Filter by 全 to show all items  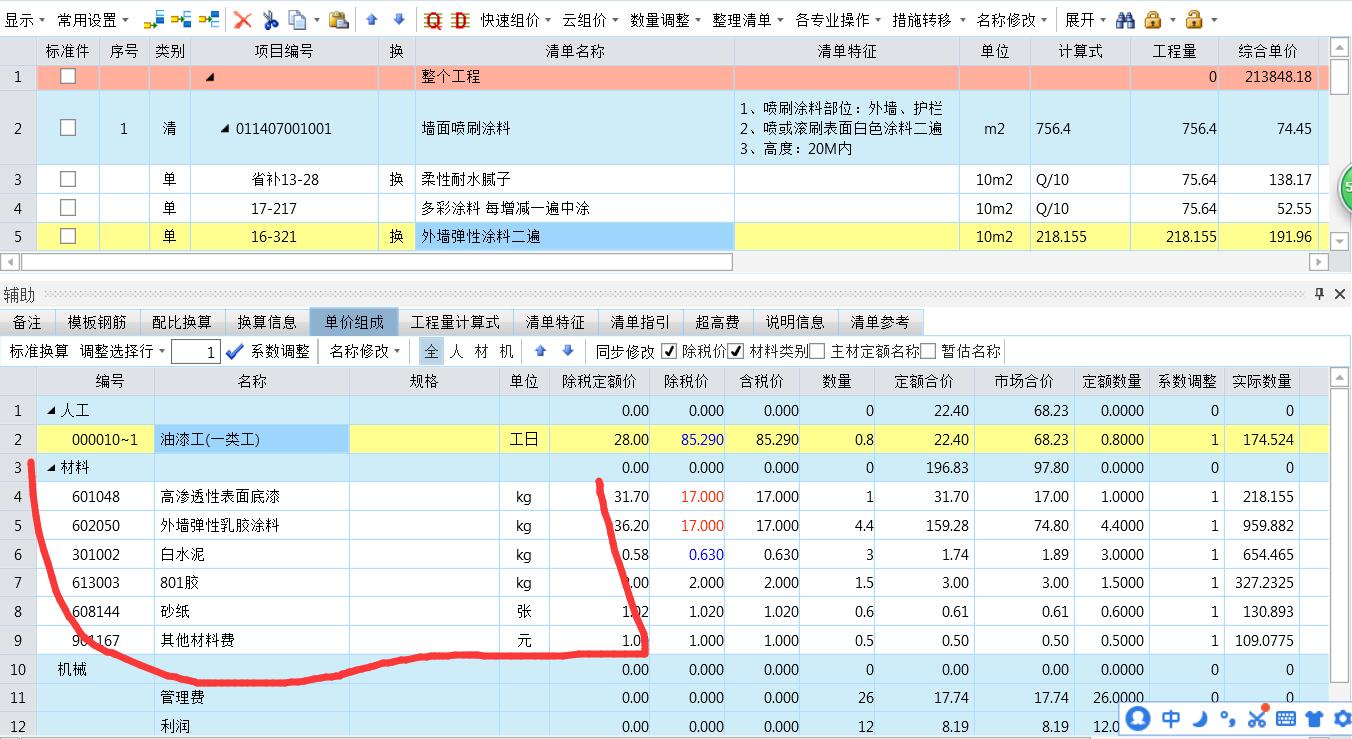[x=430, y=351]
